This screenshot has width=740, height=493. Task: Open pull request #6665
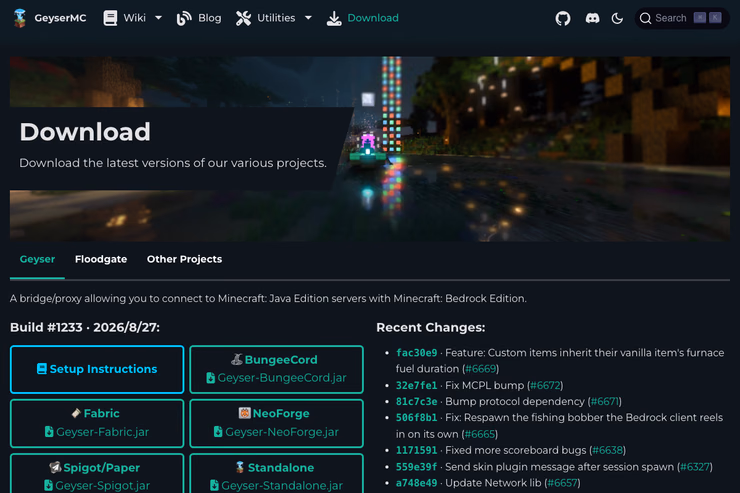pos(480,434)
